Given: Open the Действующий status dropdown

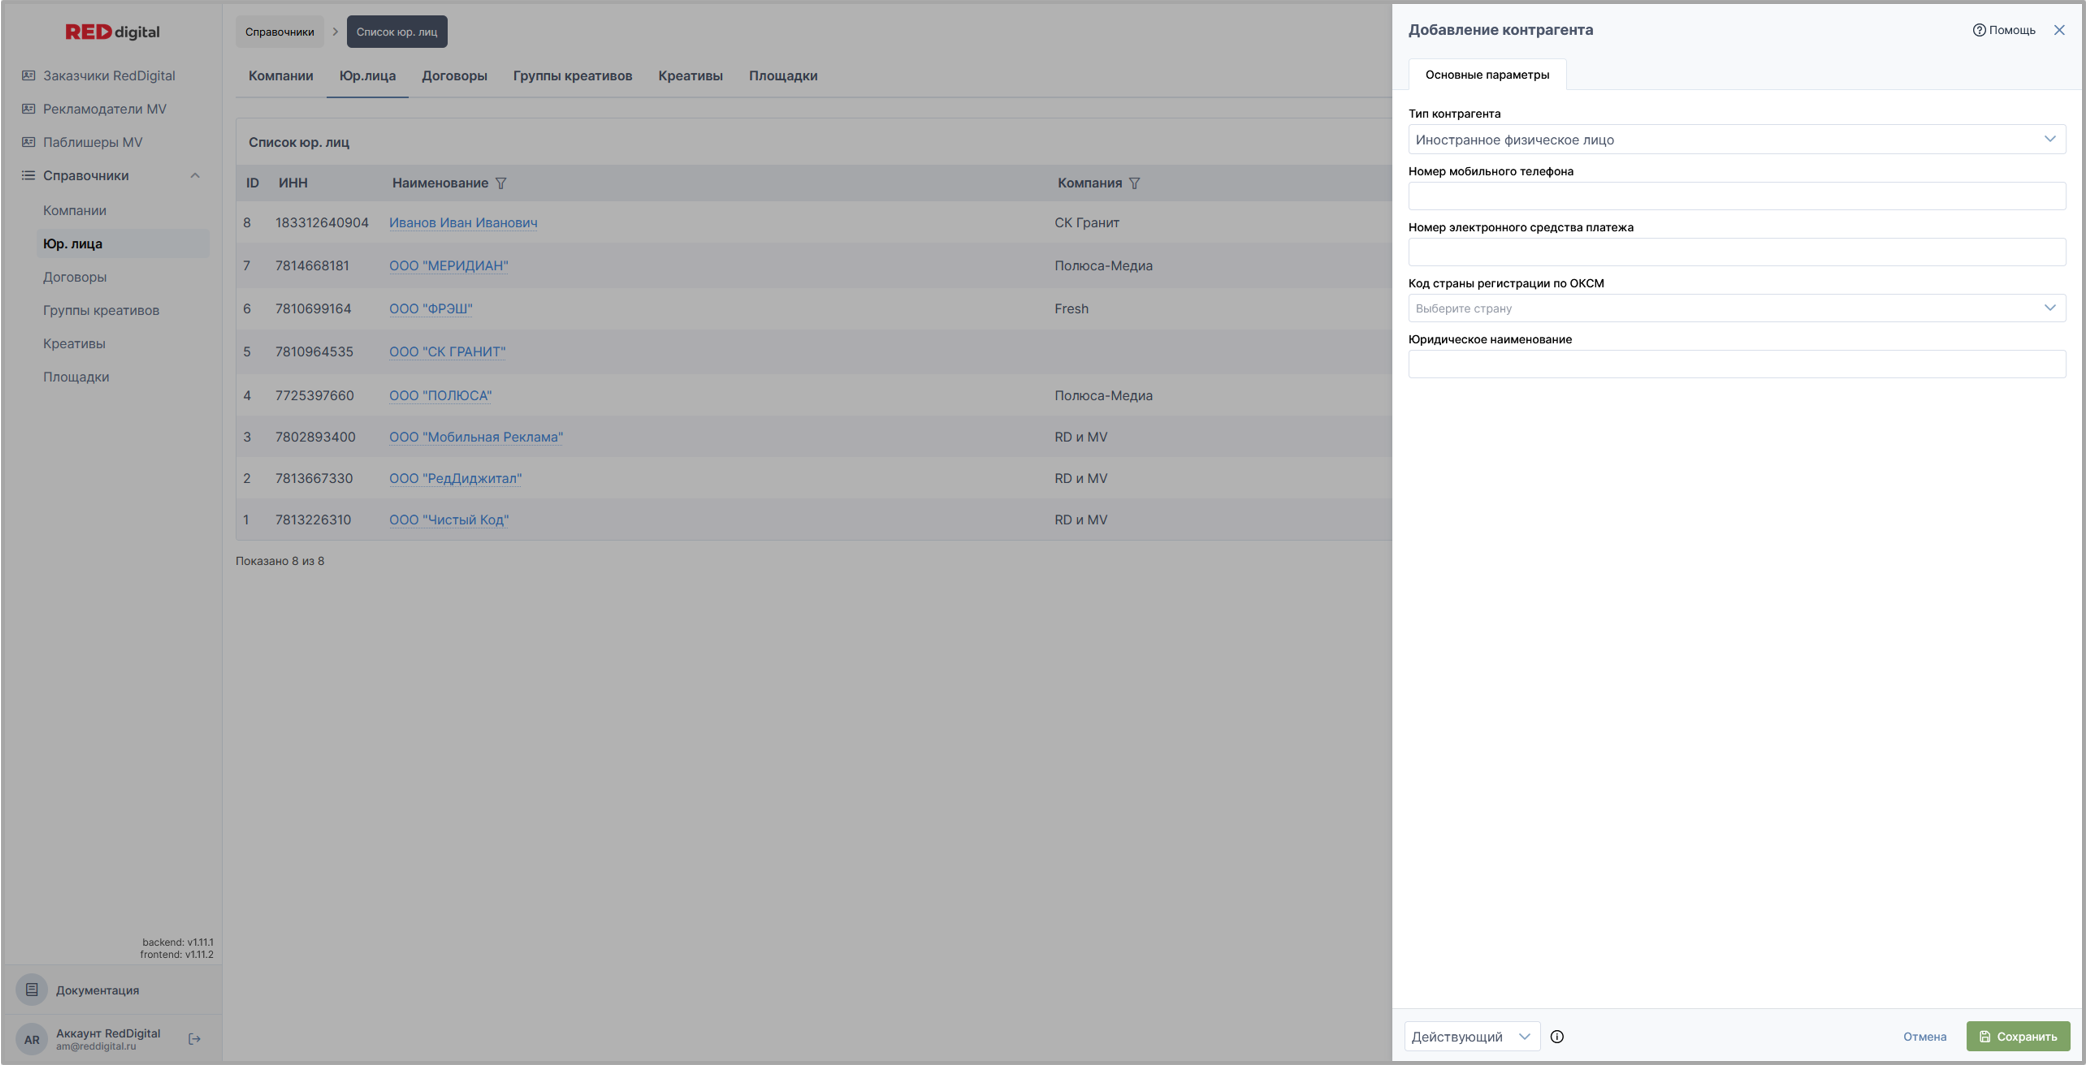Looking at the screenshot, I should coord(1471,1037).
